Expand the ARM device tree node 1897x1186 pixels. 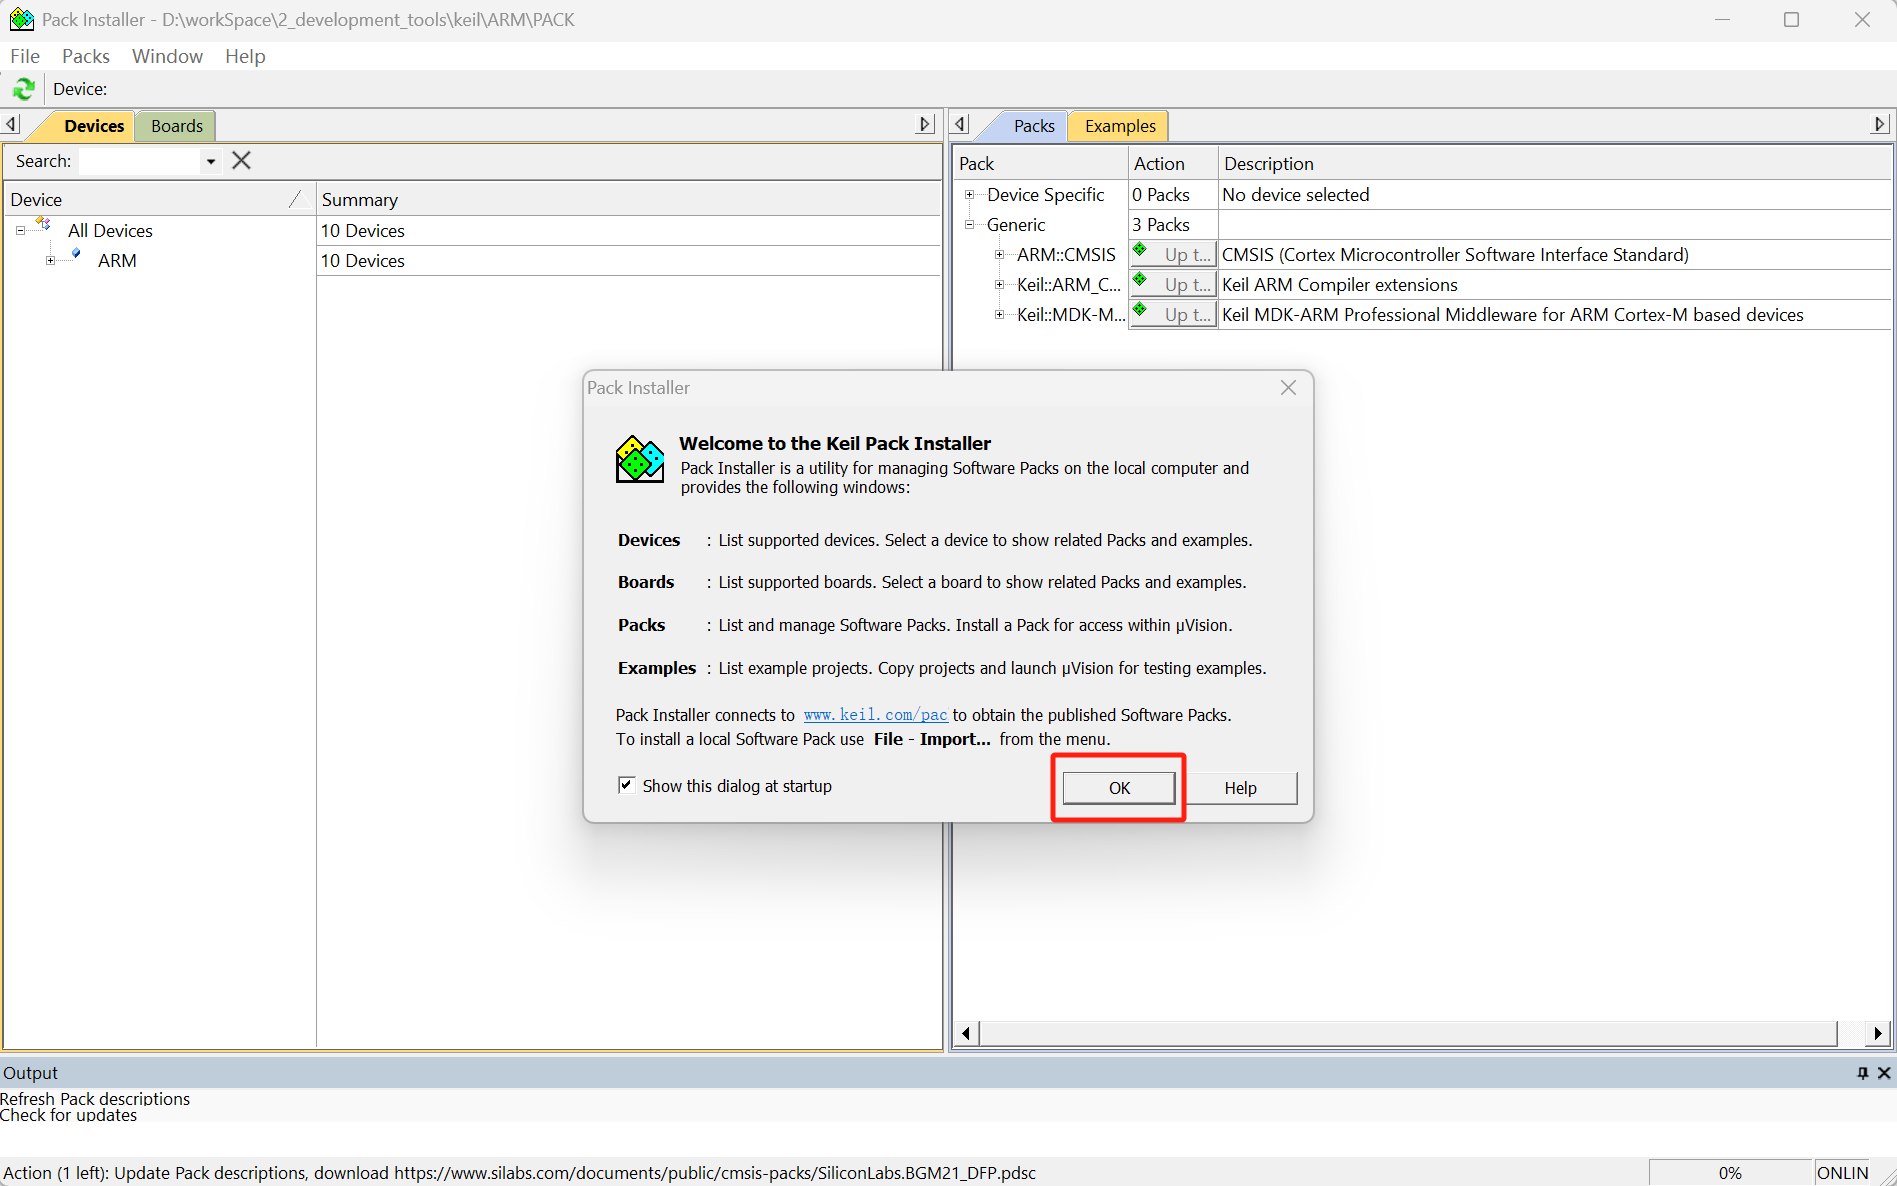pyautogui.click(x=50, y=261)
